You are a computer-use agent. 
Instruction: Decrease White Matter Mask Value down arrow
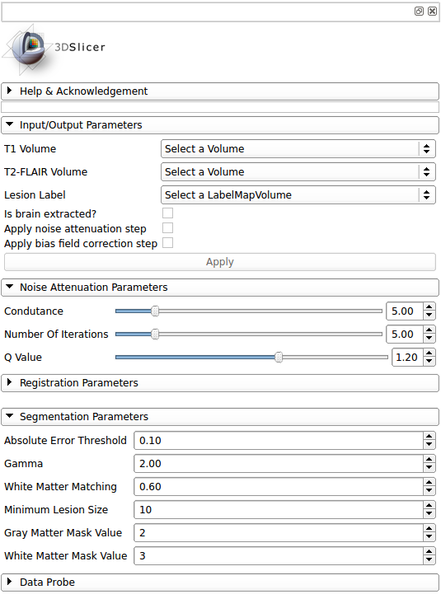[429, 560]
